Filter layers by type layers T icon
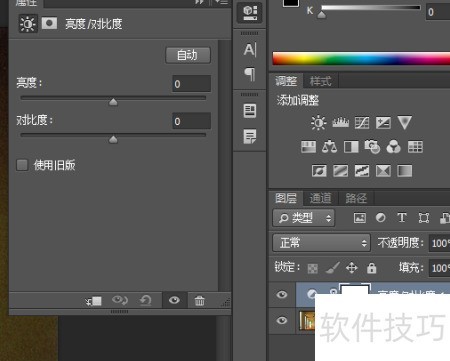 [x=402, y=218]
